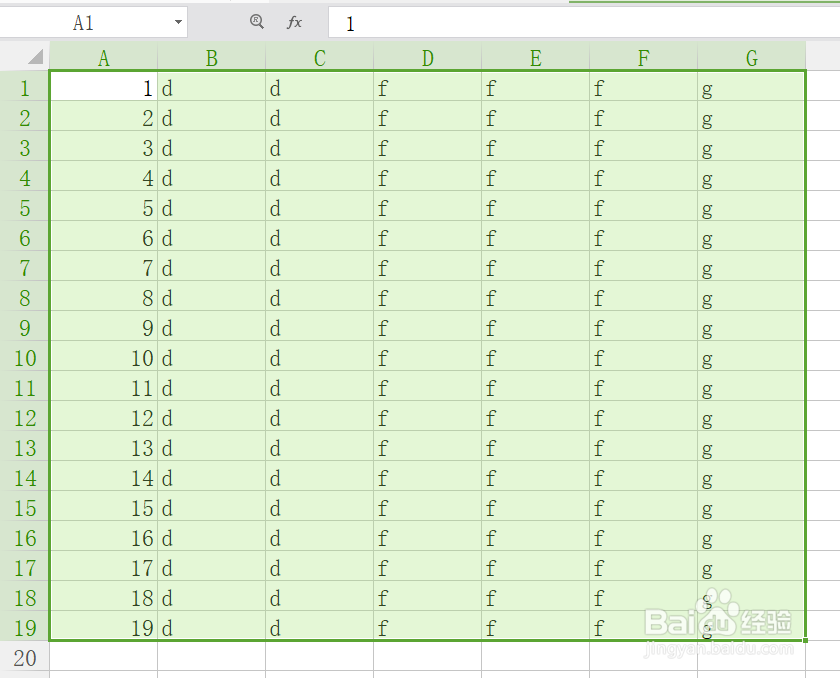840x678 pixels.
Task: Click cell G9 containing g
Action: (752, 326)
